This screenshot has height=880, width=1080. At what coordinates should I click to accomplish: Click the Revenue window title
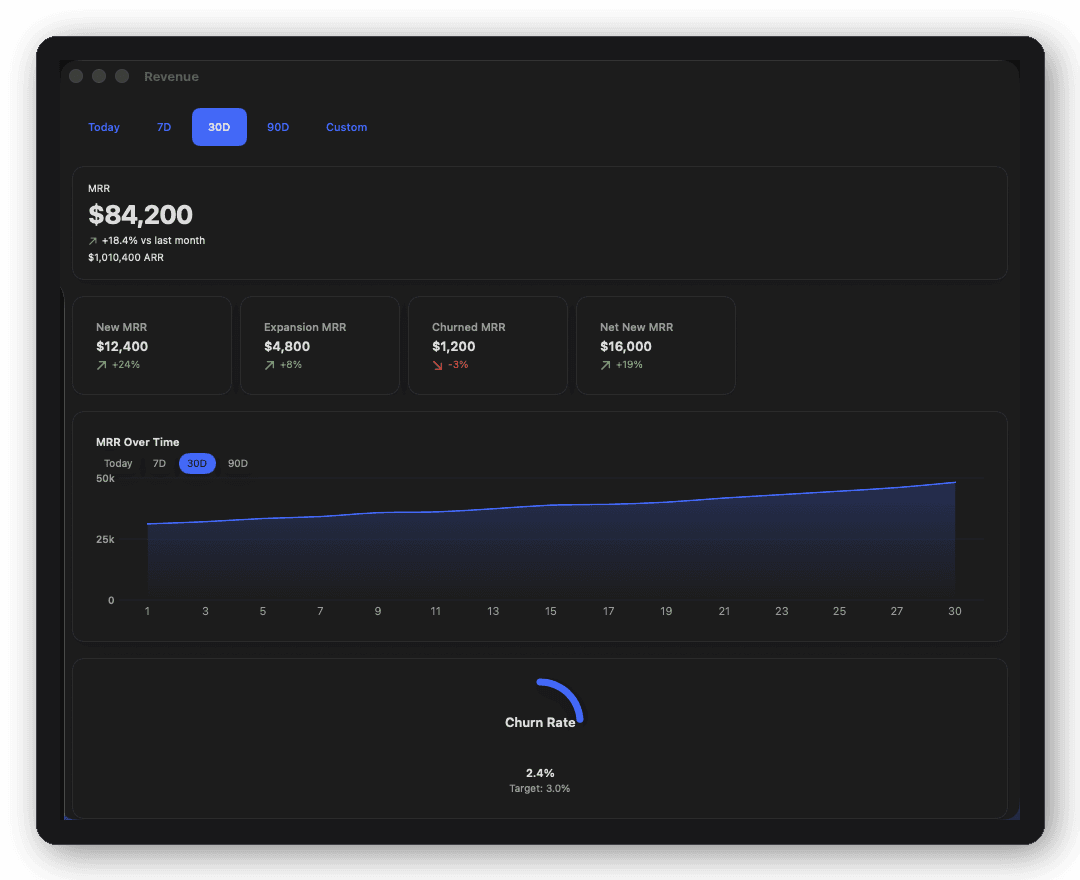click(172, 76)
